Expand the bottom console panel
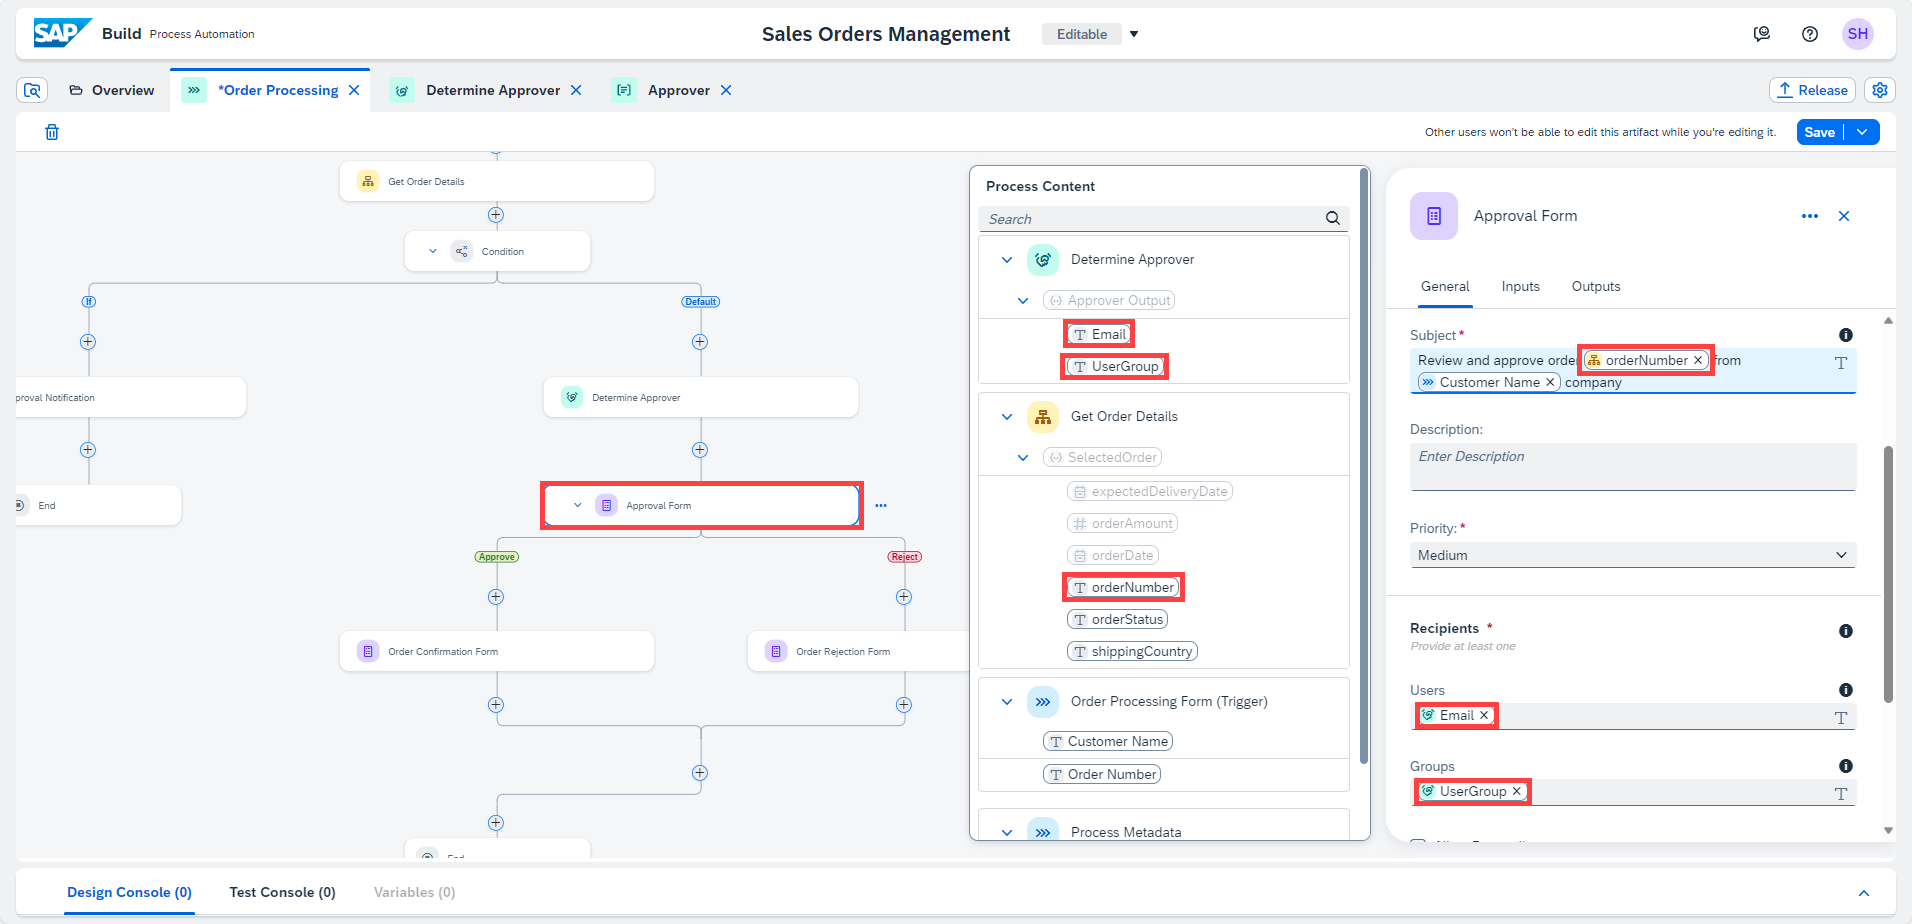 click(x=1864, y=893)
